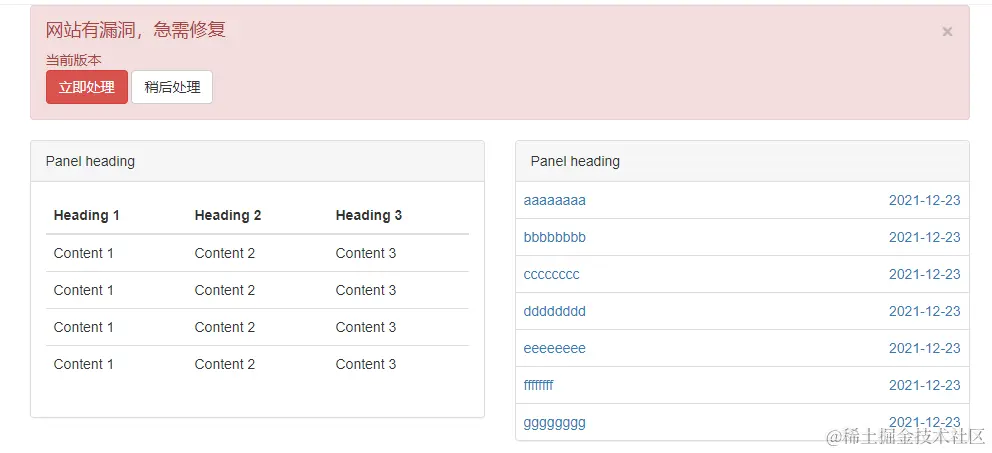The height and width of the screenshot is (453, 992).
Task: Click the Heading 2 column header
Action: (x=228, y=215)
